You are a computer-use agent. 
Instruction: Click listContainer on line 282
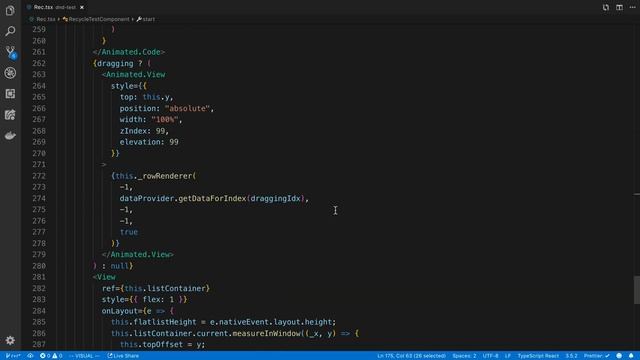click(176, 289)
